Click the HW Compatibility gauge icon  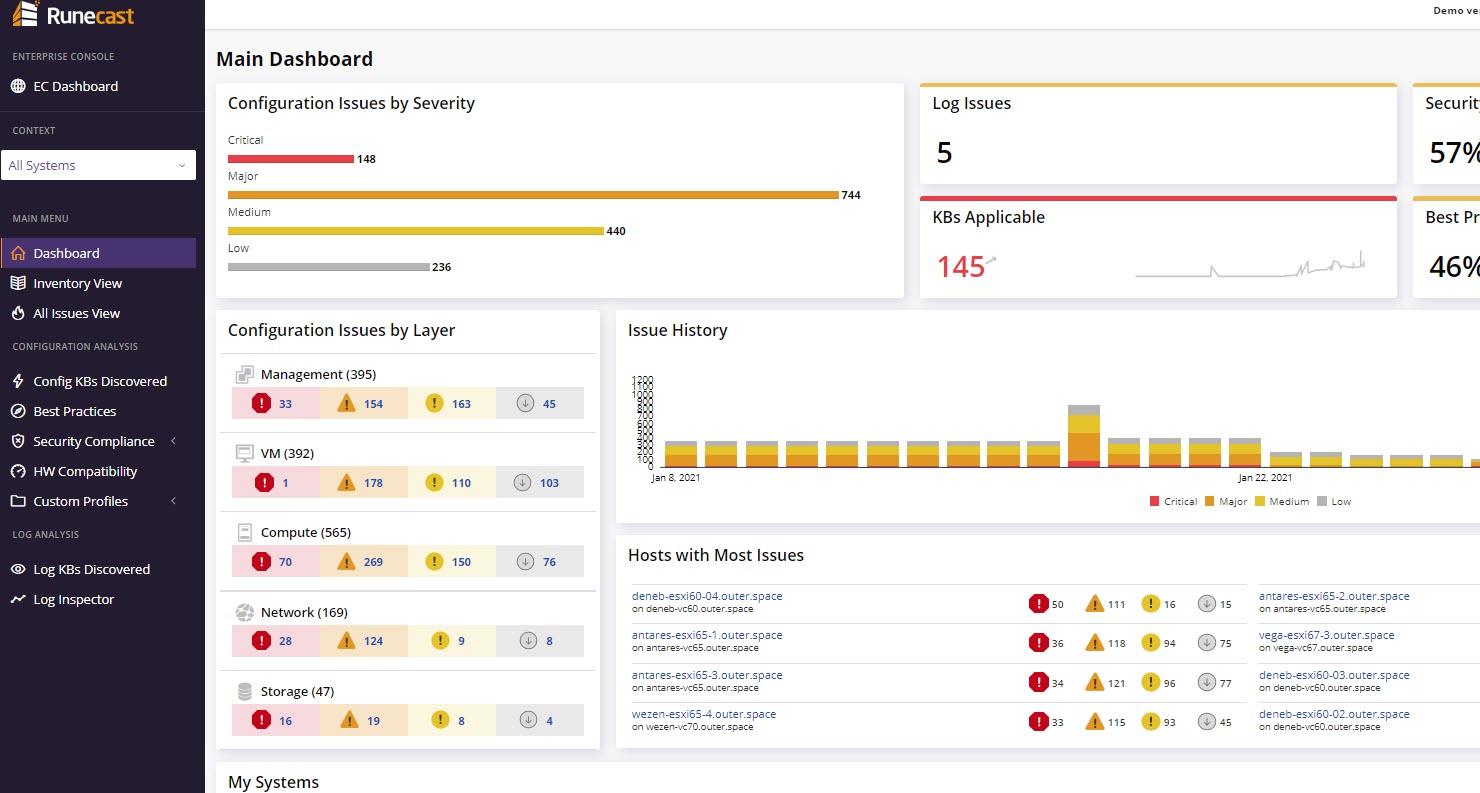[18, 471]
